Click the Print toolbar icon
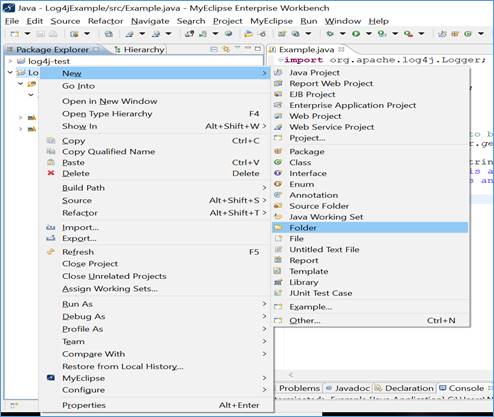The height and width of the screenshot is (417, 494). coord(53,34)
